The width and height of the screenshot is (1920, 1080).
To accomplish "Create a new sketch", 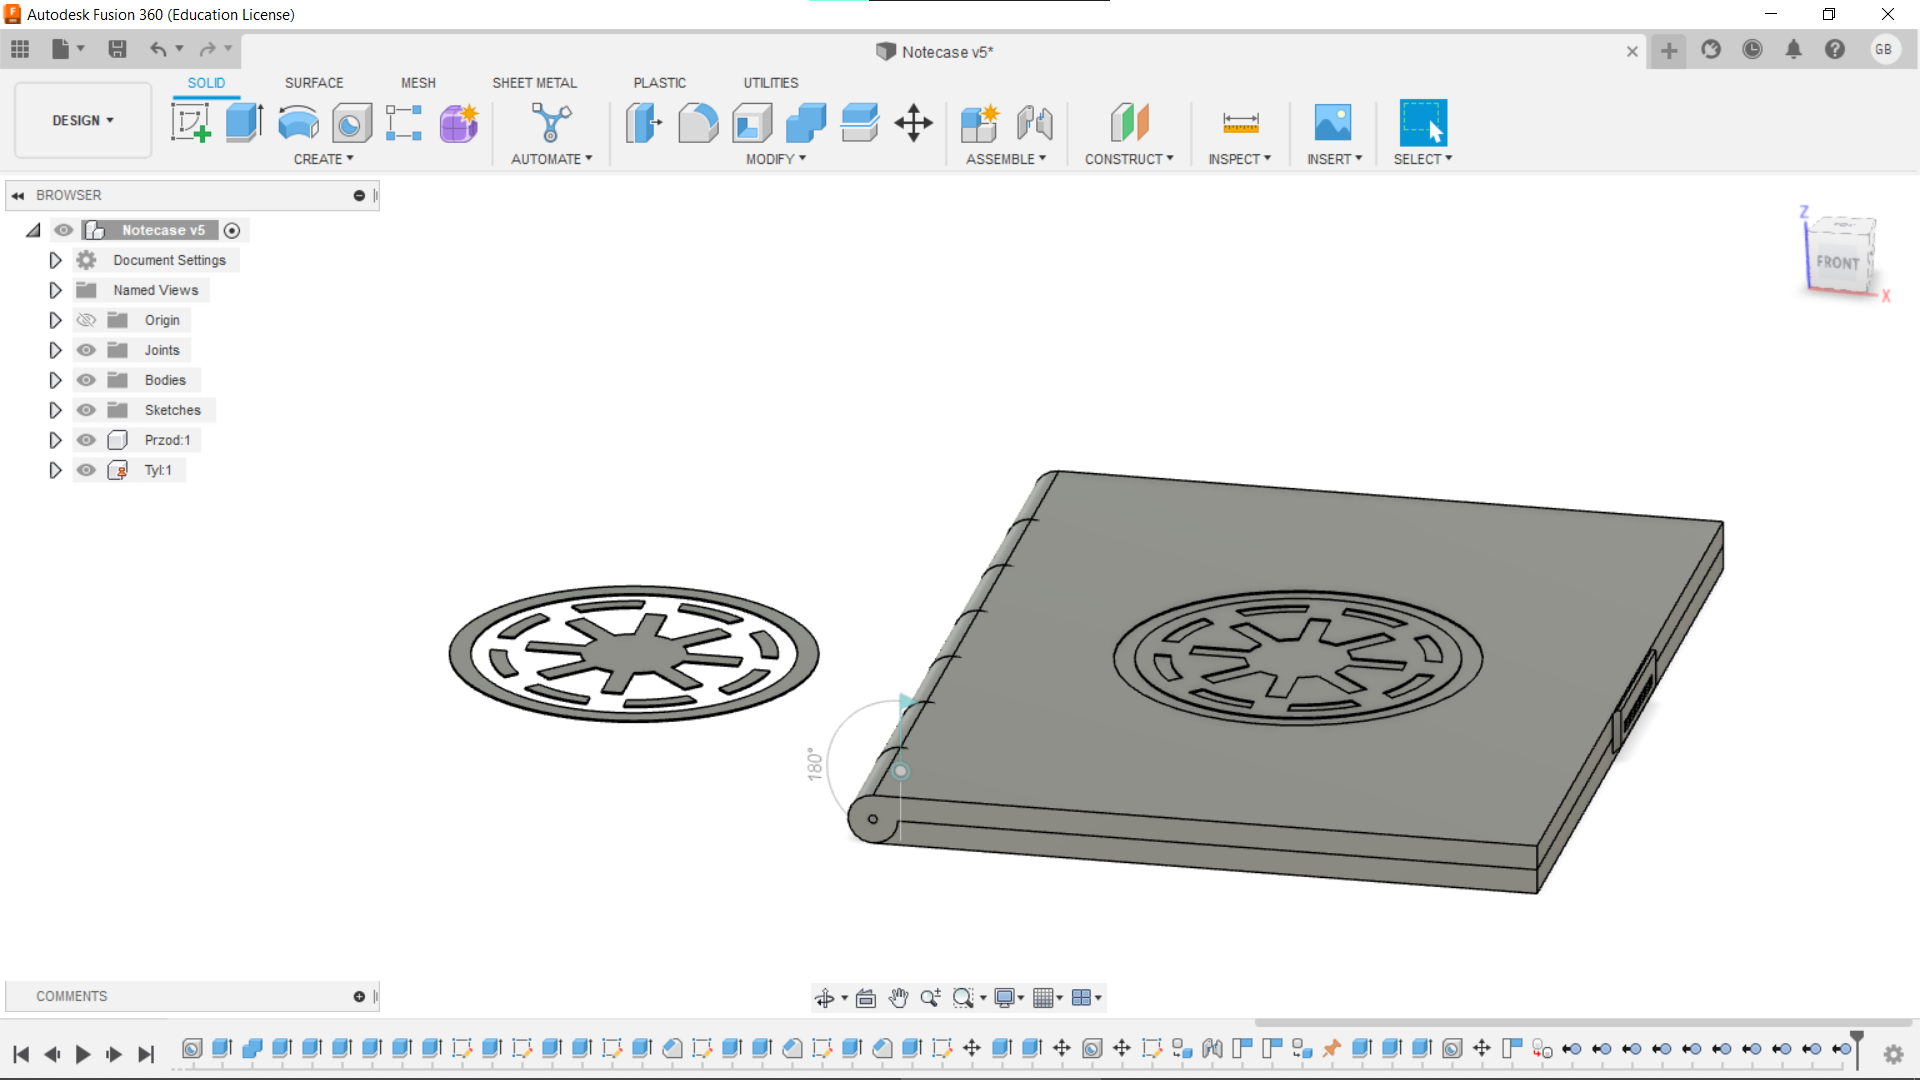I will [x=190, y=122].
